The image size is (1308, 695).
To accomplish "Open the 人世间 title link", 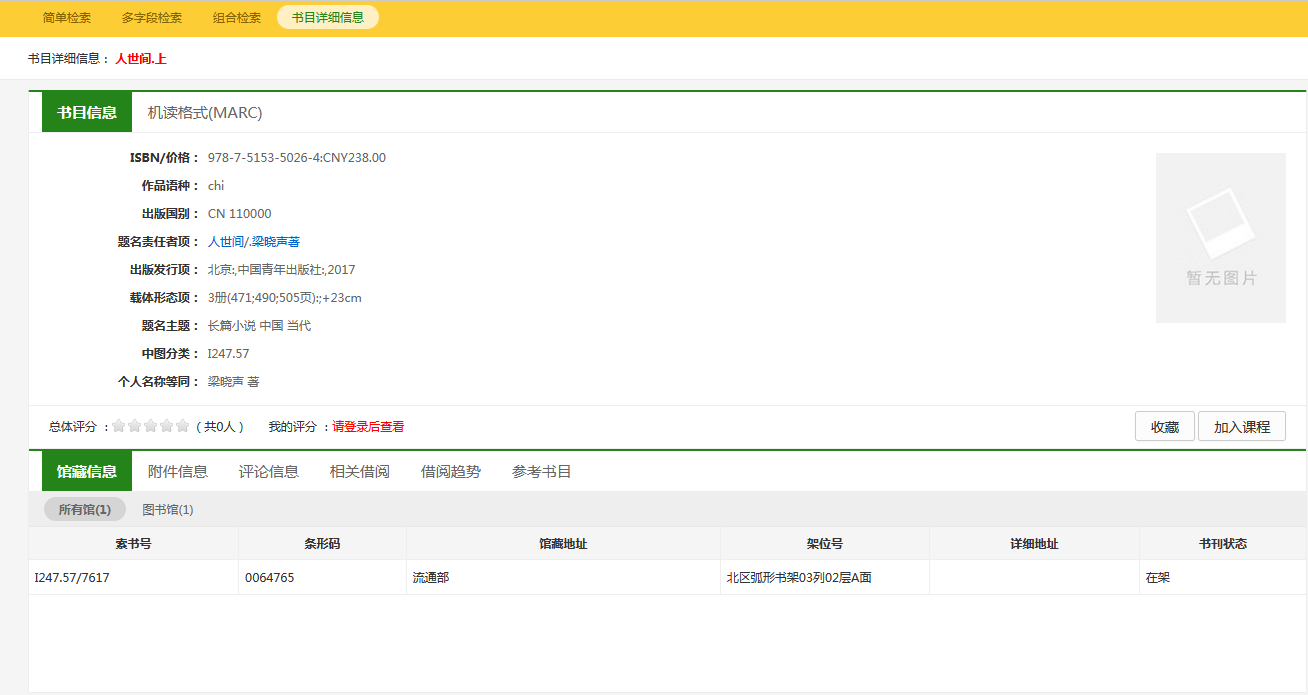I will 225,242.
